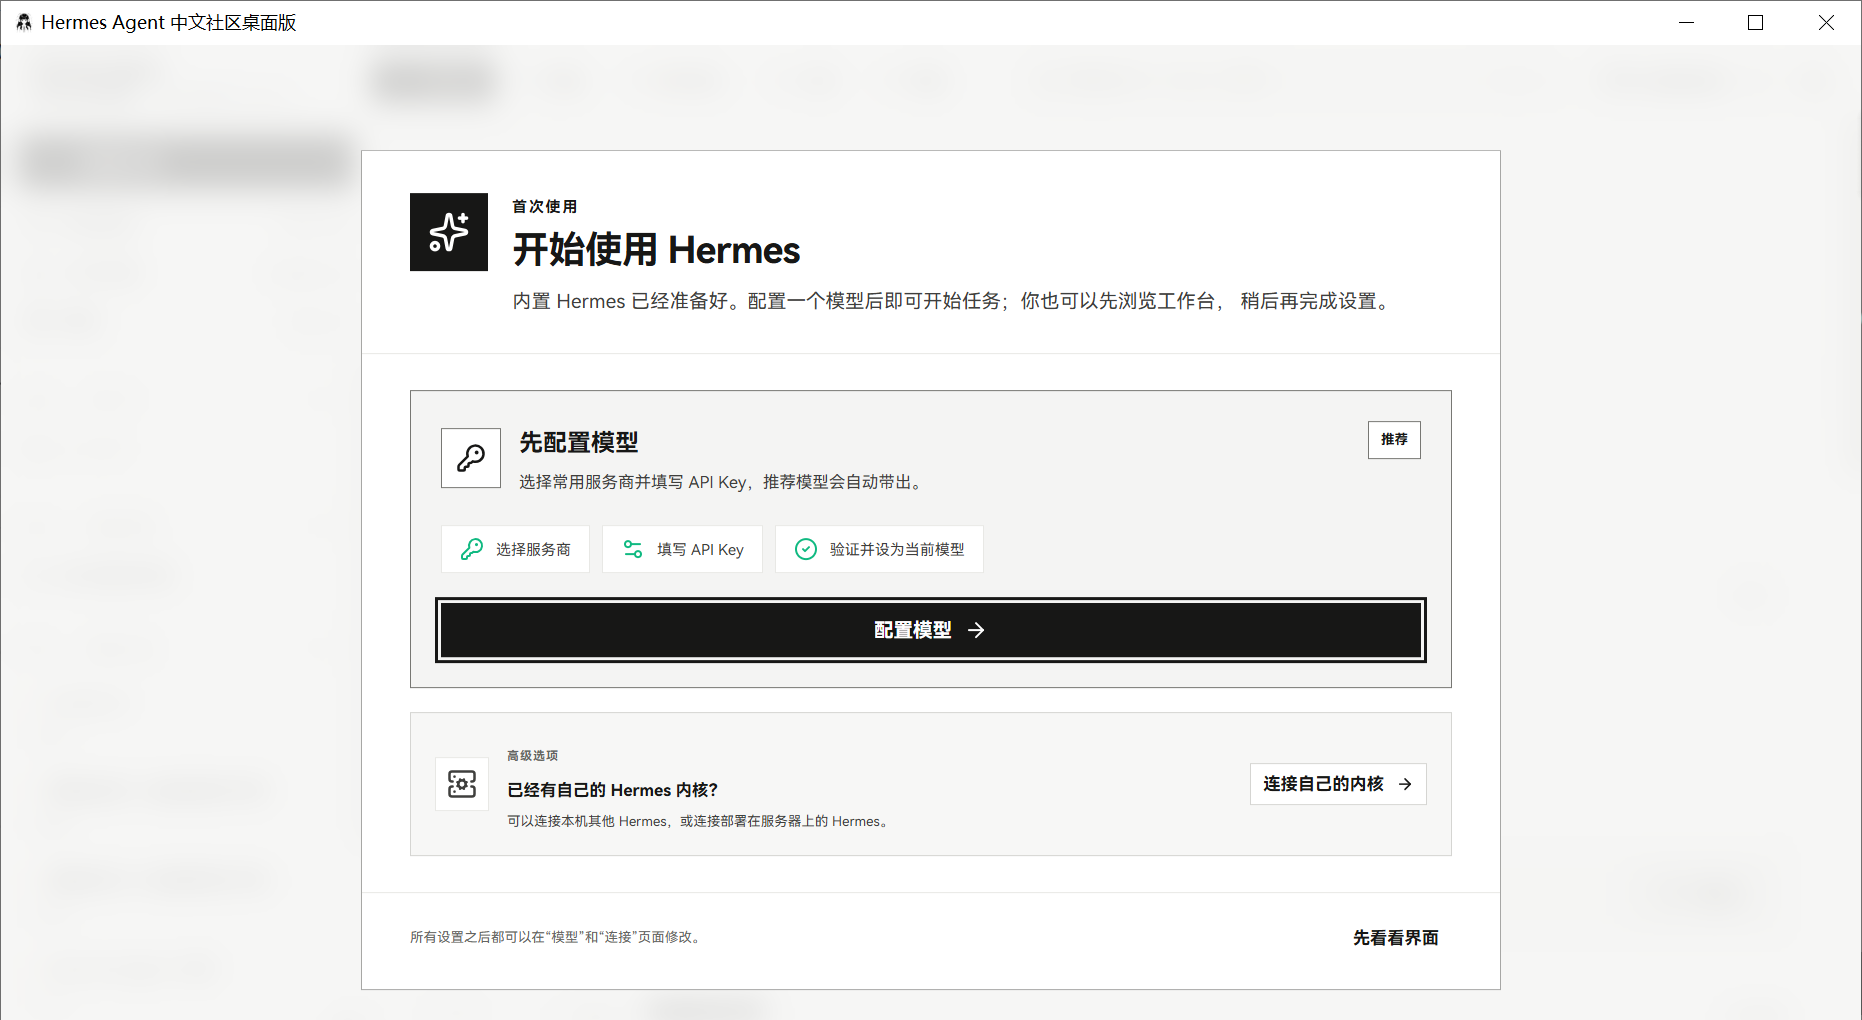The image size is (1862, 1020).
Task: Click the Hermes Agent app icon in title bar
Action: pyautogui.click(x=24, y=22)
